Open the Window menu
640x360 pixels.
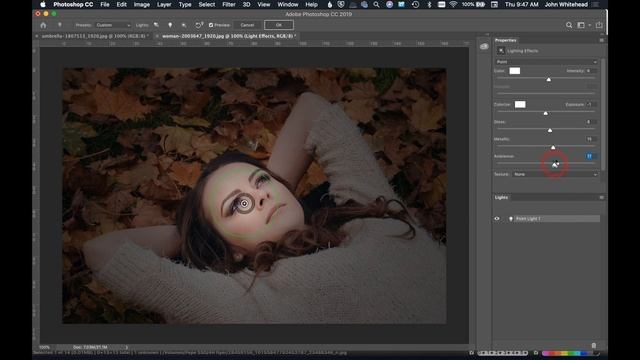[x=288, y=4]
